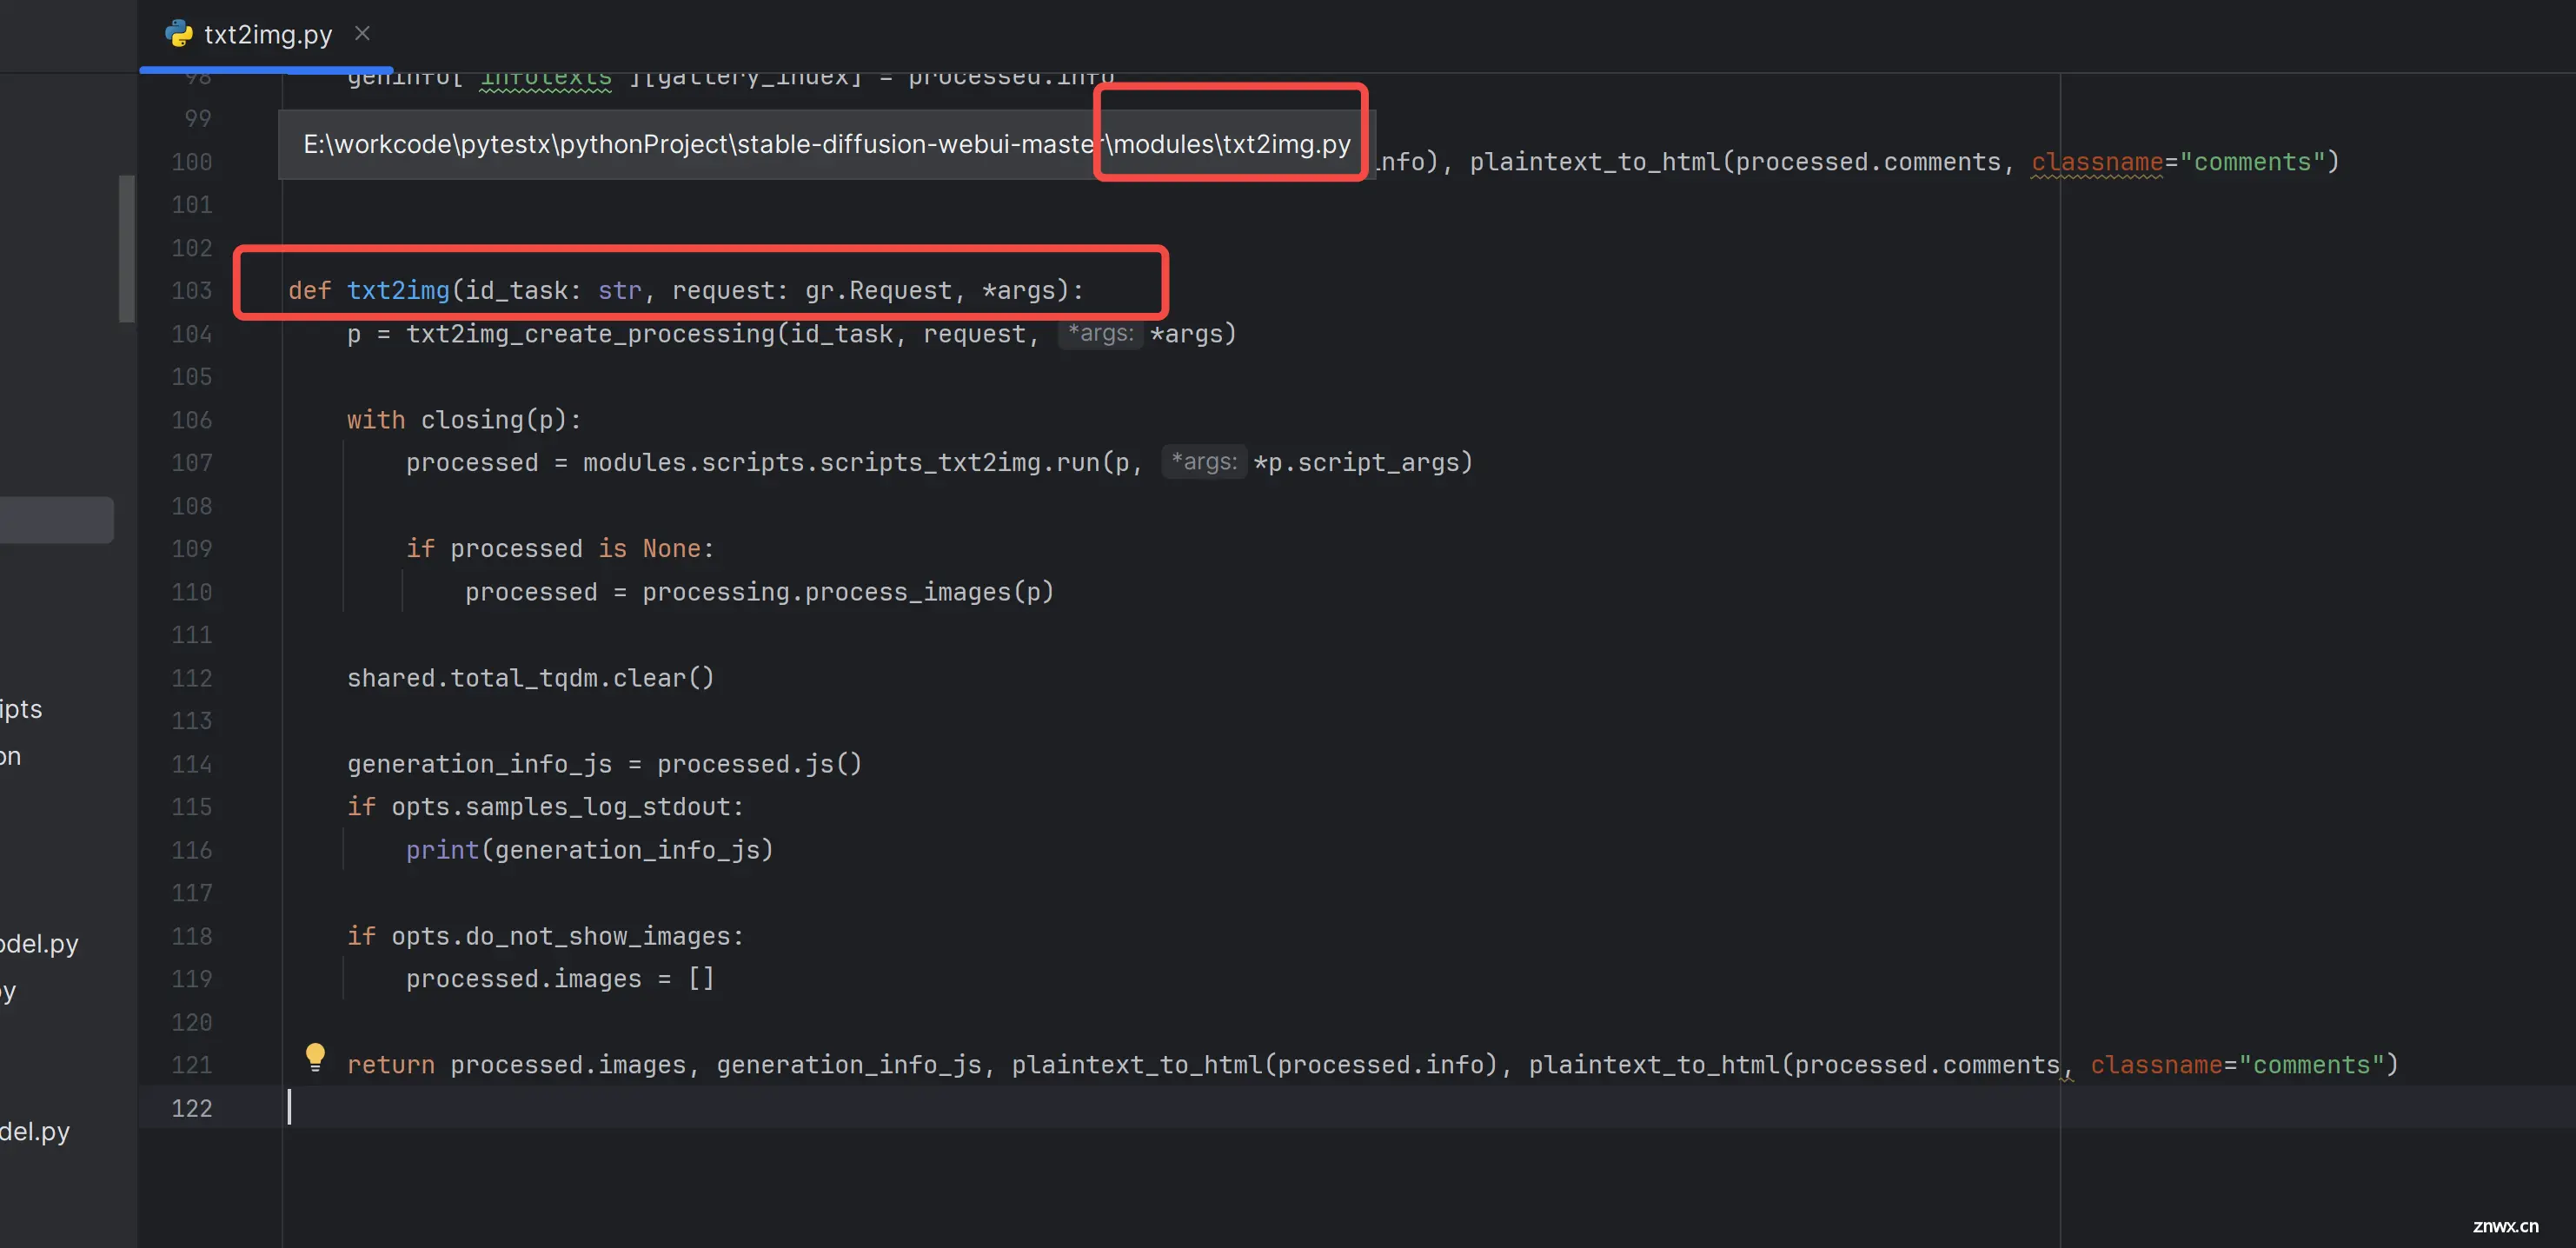2576x1248 pixels.
Task: Click the vertical scrollbar thumb left of the gutter
Action: (126, 249)
